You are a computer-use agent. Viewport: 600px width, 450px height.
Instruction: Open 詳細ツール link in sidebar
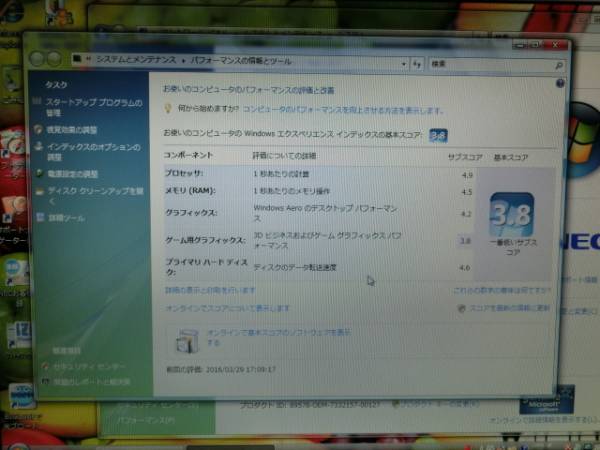point(67,218)
